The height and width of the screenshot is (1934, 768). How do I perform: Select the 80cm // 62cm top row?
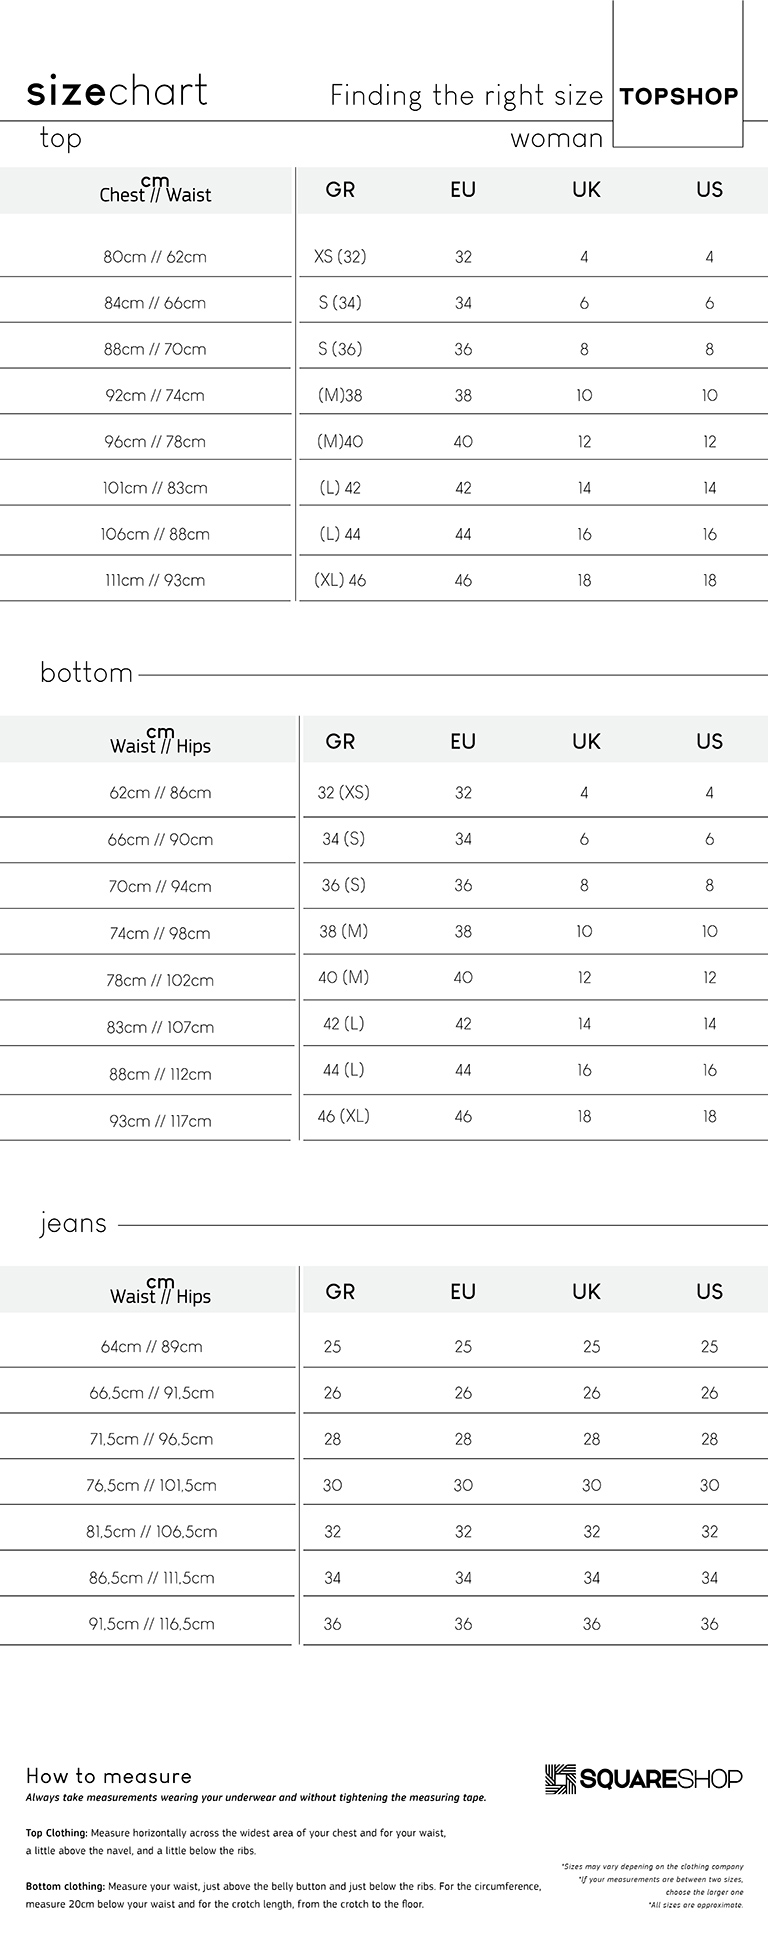(x=384, y=256)
